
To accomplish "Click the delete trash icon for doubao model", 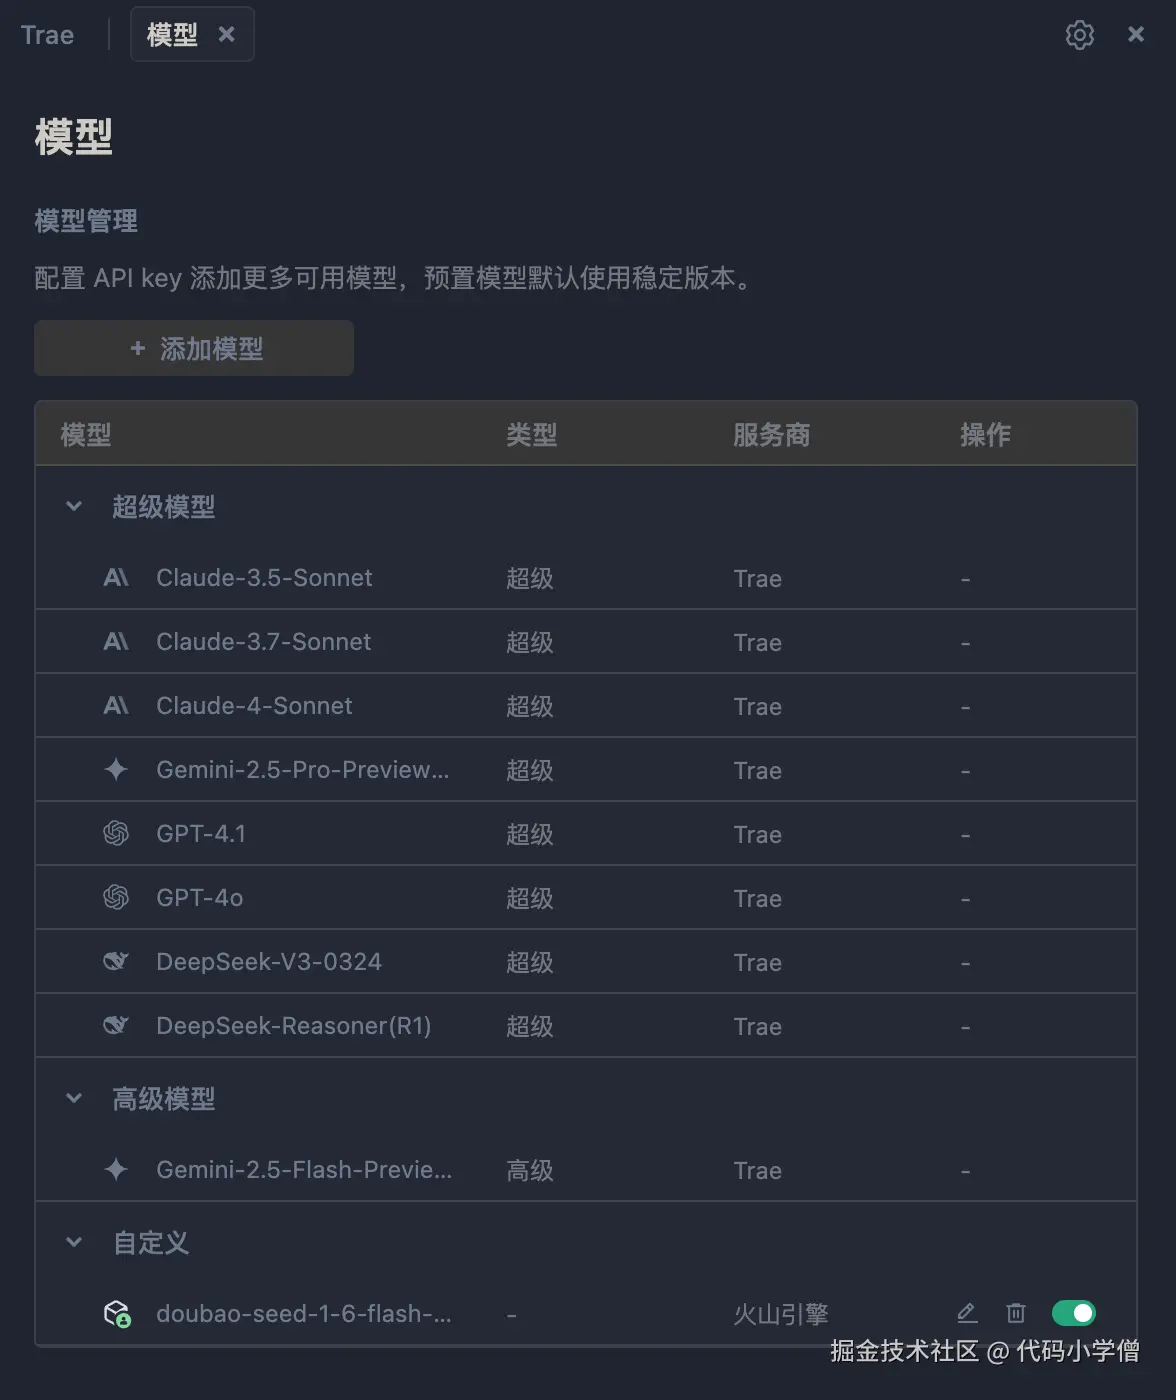I will click(1015, 1313).
